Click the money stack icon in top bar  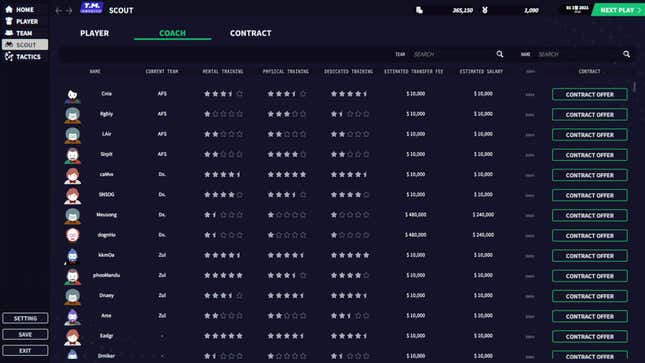[x=419, y=10]
